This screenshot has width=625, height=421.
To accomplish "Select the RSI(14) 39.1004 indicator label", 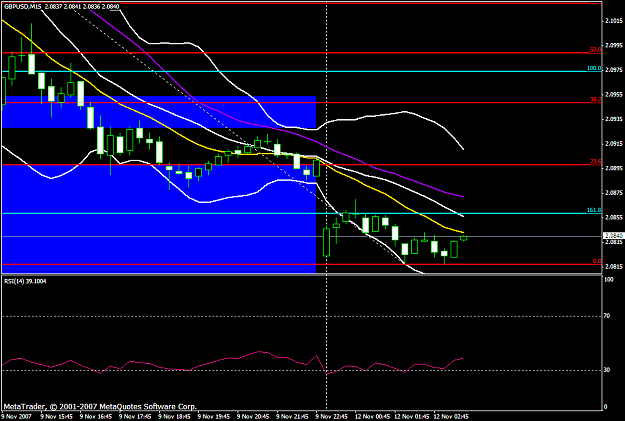I will [x=25, y=281].
